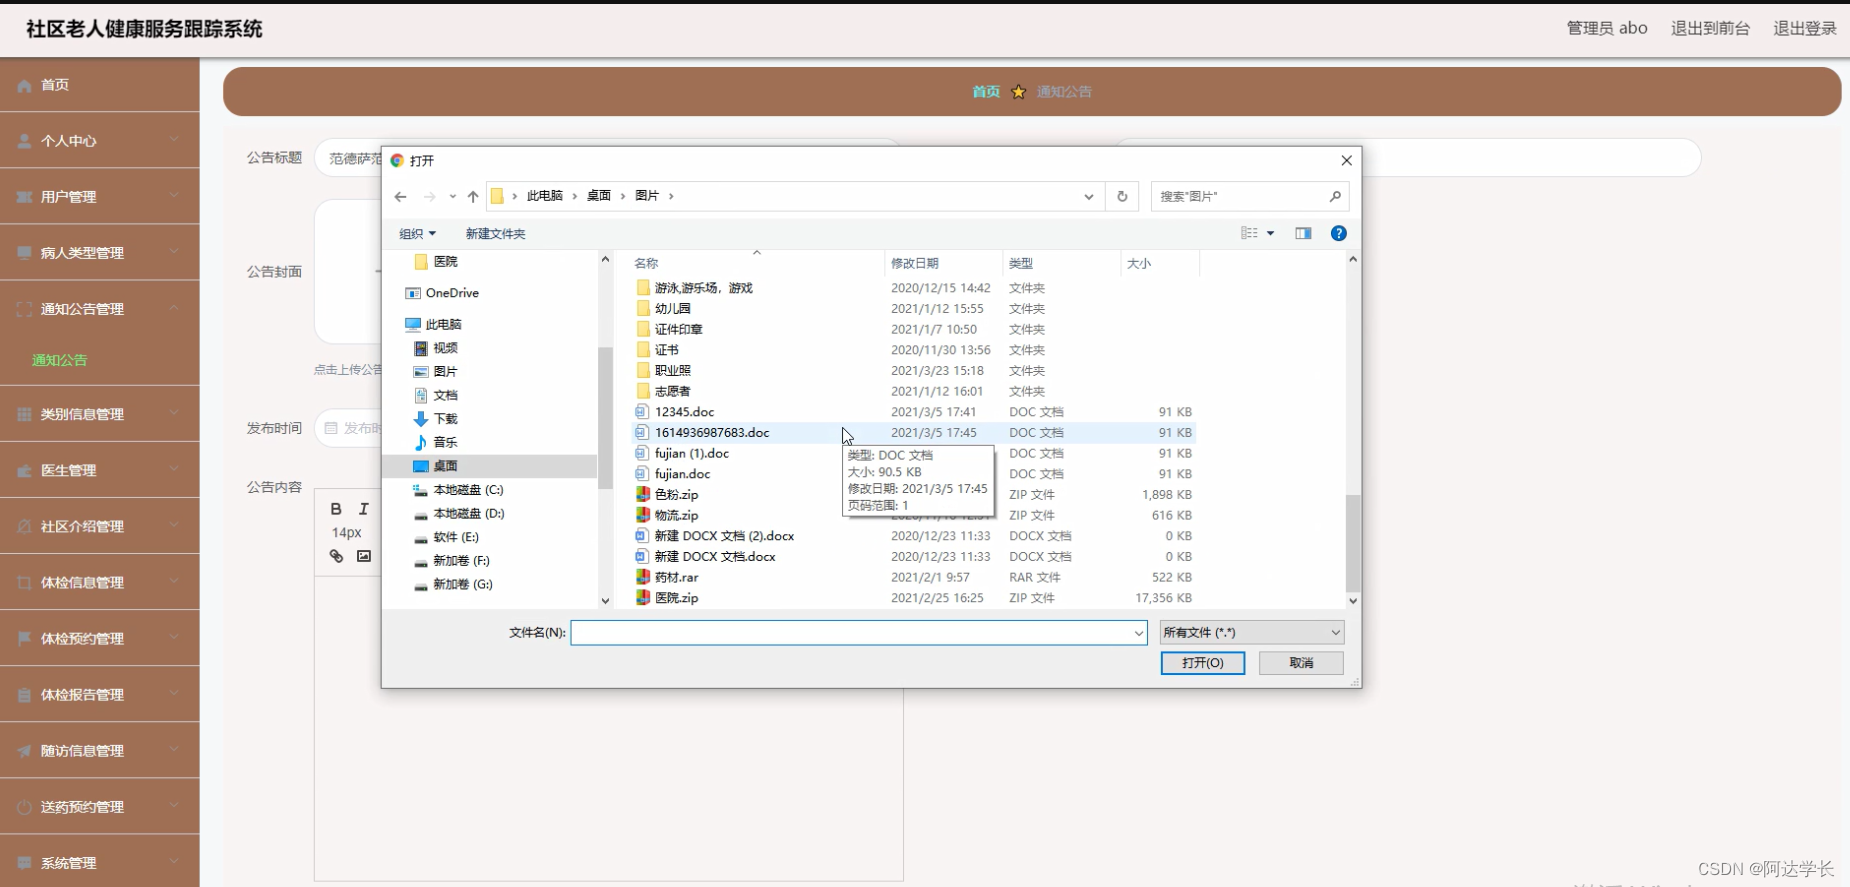Click the back arrow in file dialog

(401, 197)
